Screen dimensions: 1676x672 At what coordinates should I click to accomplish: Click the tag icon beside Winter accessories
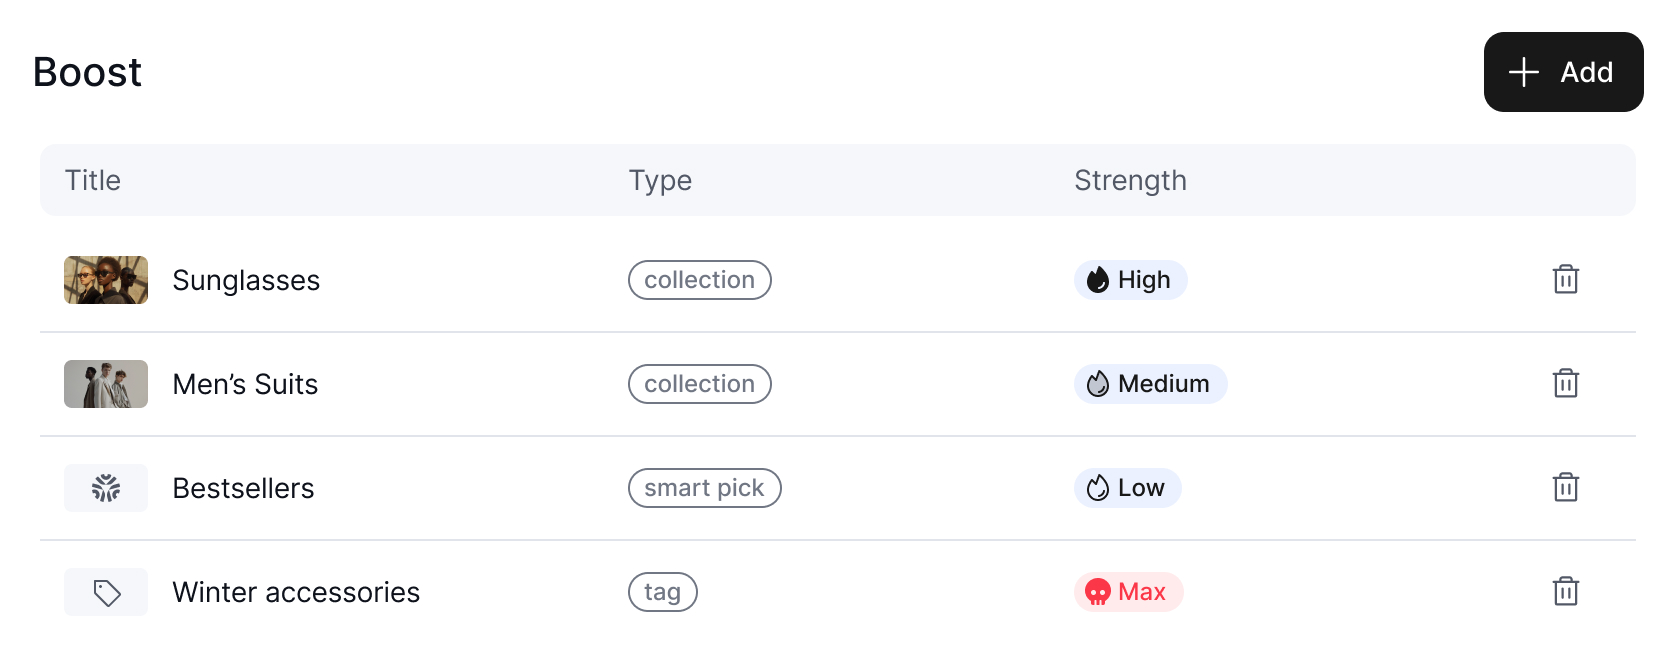point(105,592)
